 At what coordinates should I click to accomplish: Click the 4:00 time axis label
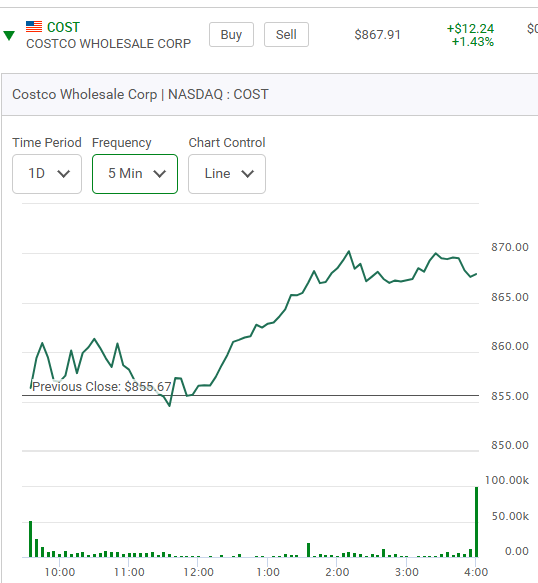pos(476,572)
